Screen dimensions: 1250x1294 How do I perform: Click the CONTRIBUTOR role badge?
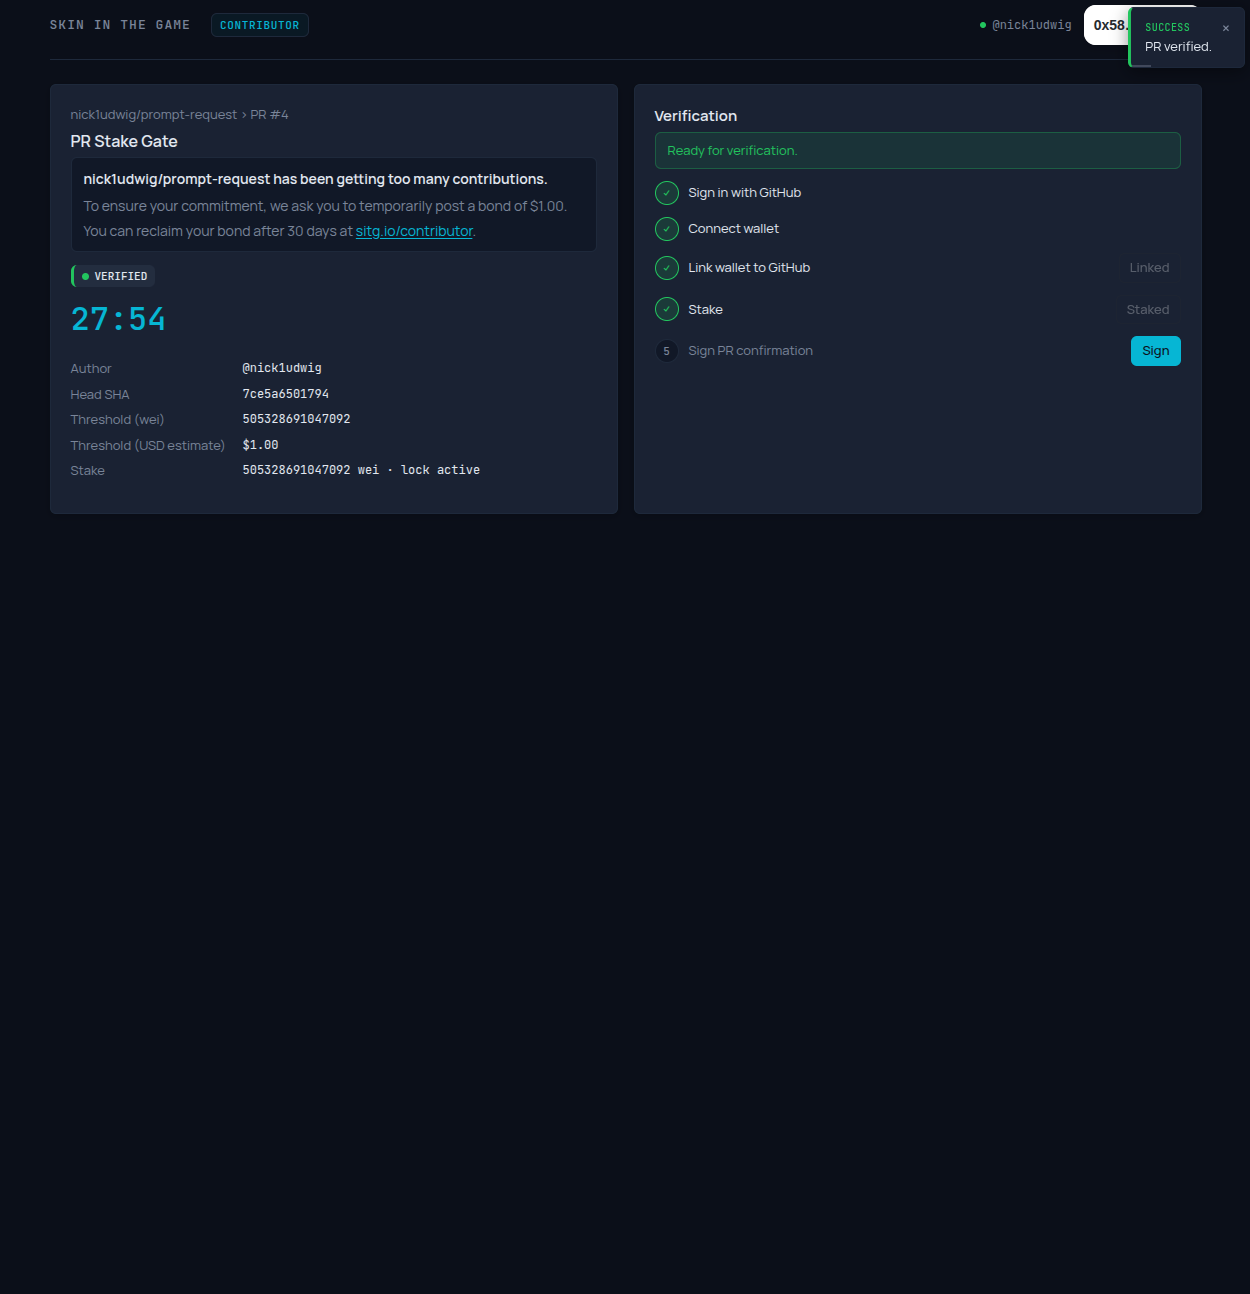259,25
